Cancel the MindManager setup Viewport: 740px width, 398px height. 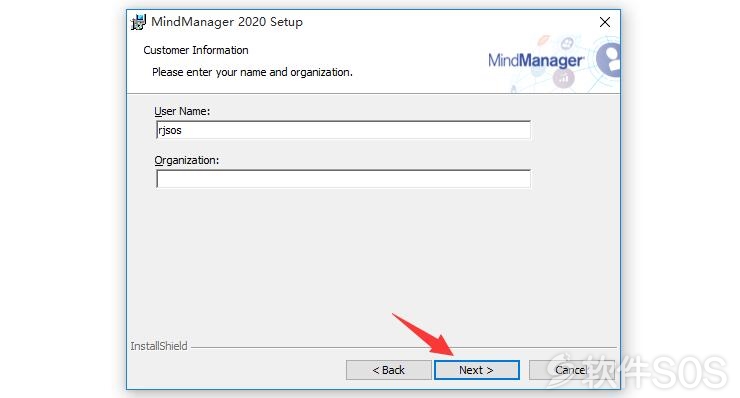(572, 370)
